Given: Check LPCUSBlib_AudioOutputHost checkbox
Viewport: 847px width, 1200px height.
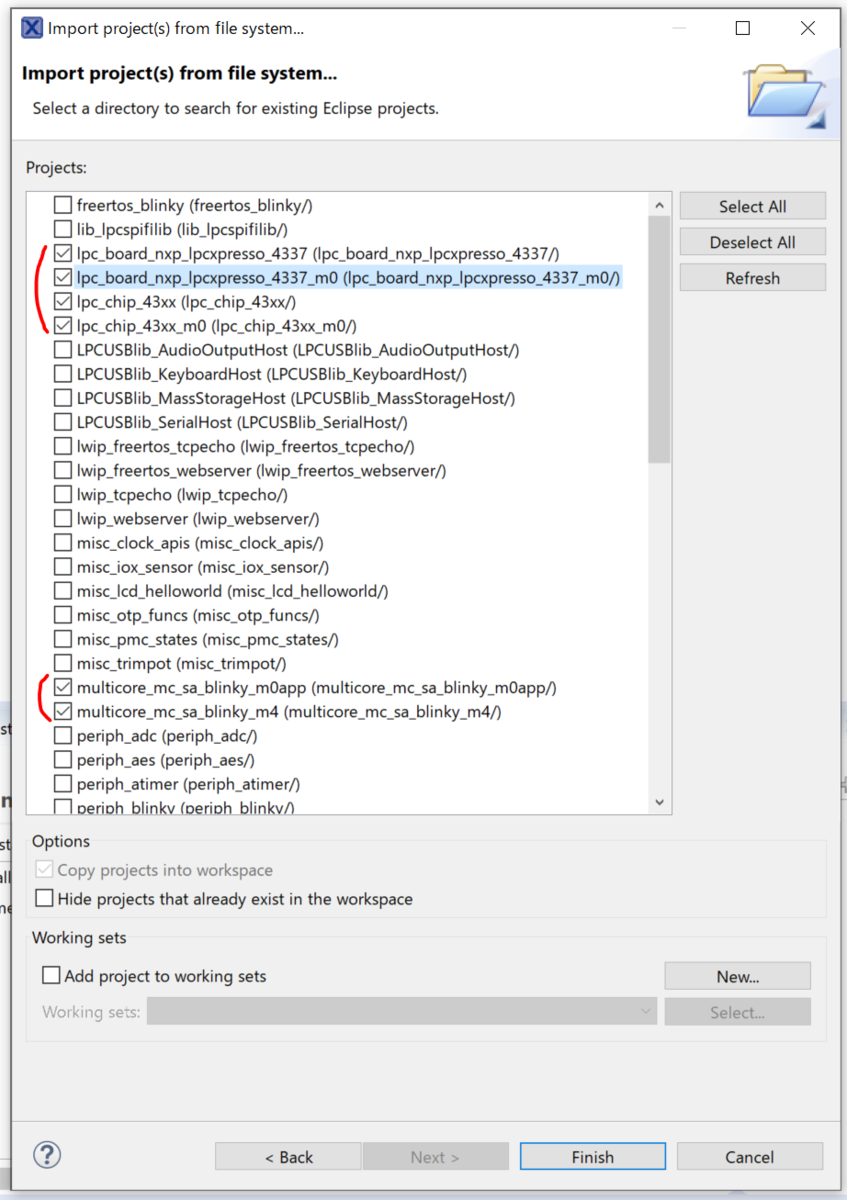Looking at the screenshot, I should pos(63,350).
